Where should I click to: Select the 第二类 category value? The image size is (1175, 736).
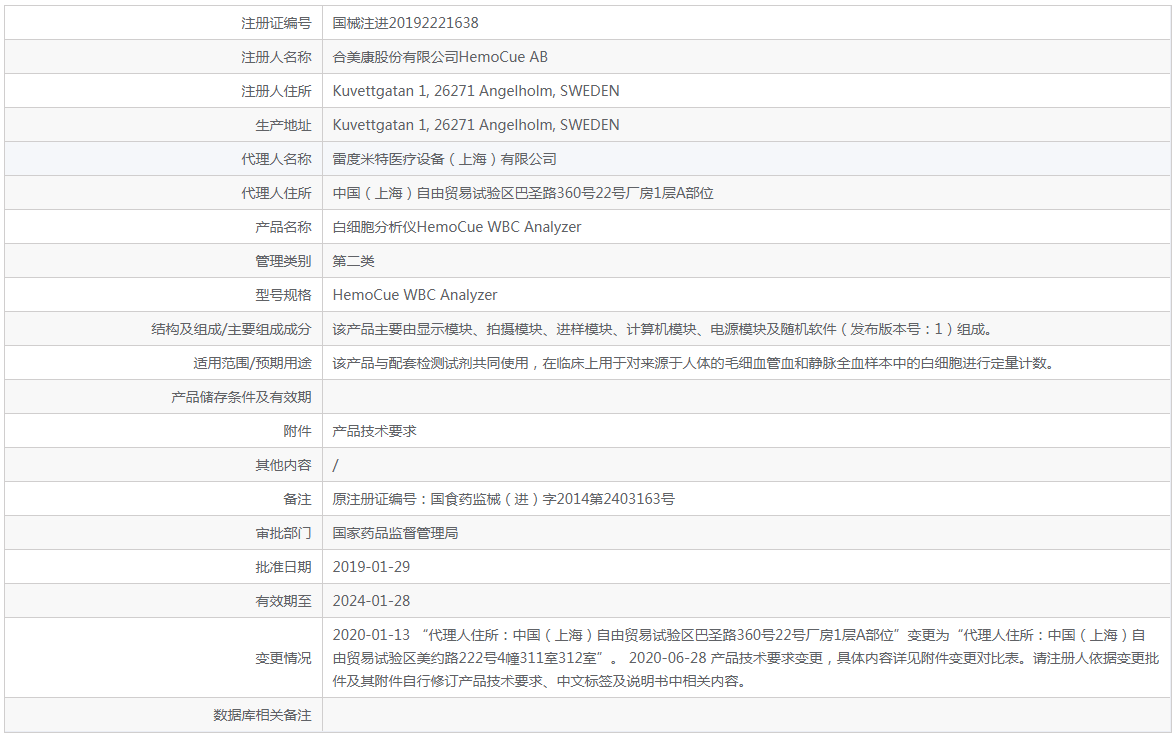(354, 261)
